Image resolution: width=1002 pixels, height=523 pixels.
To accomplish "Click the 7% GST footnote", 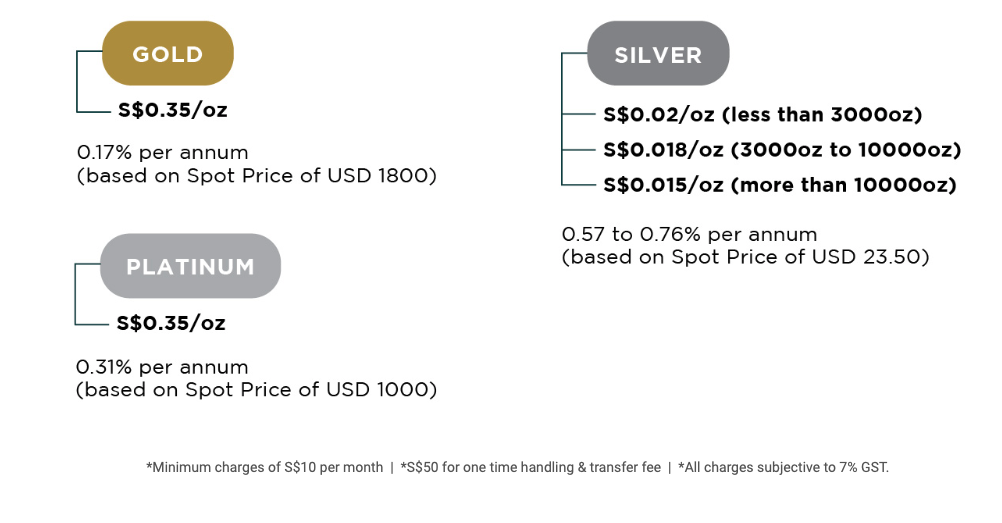I will 783,467.
